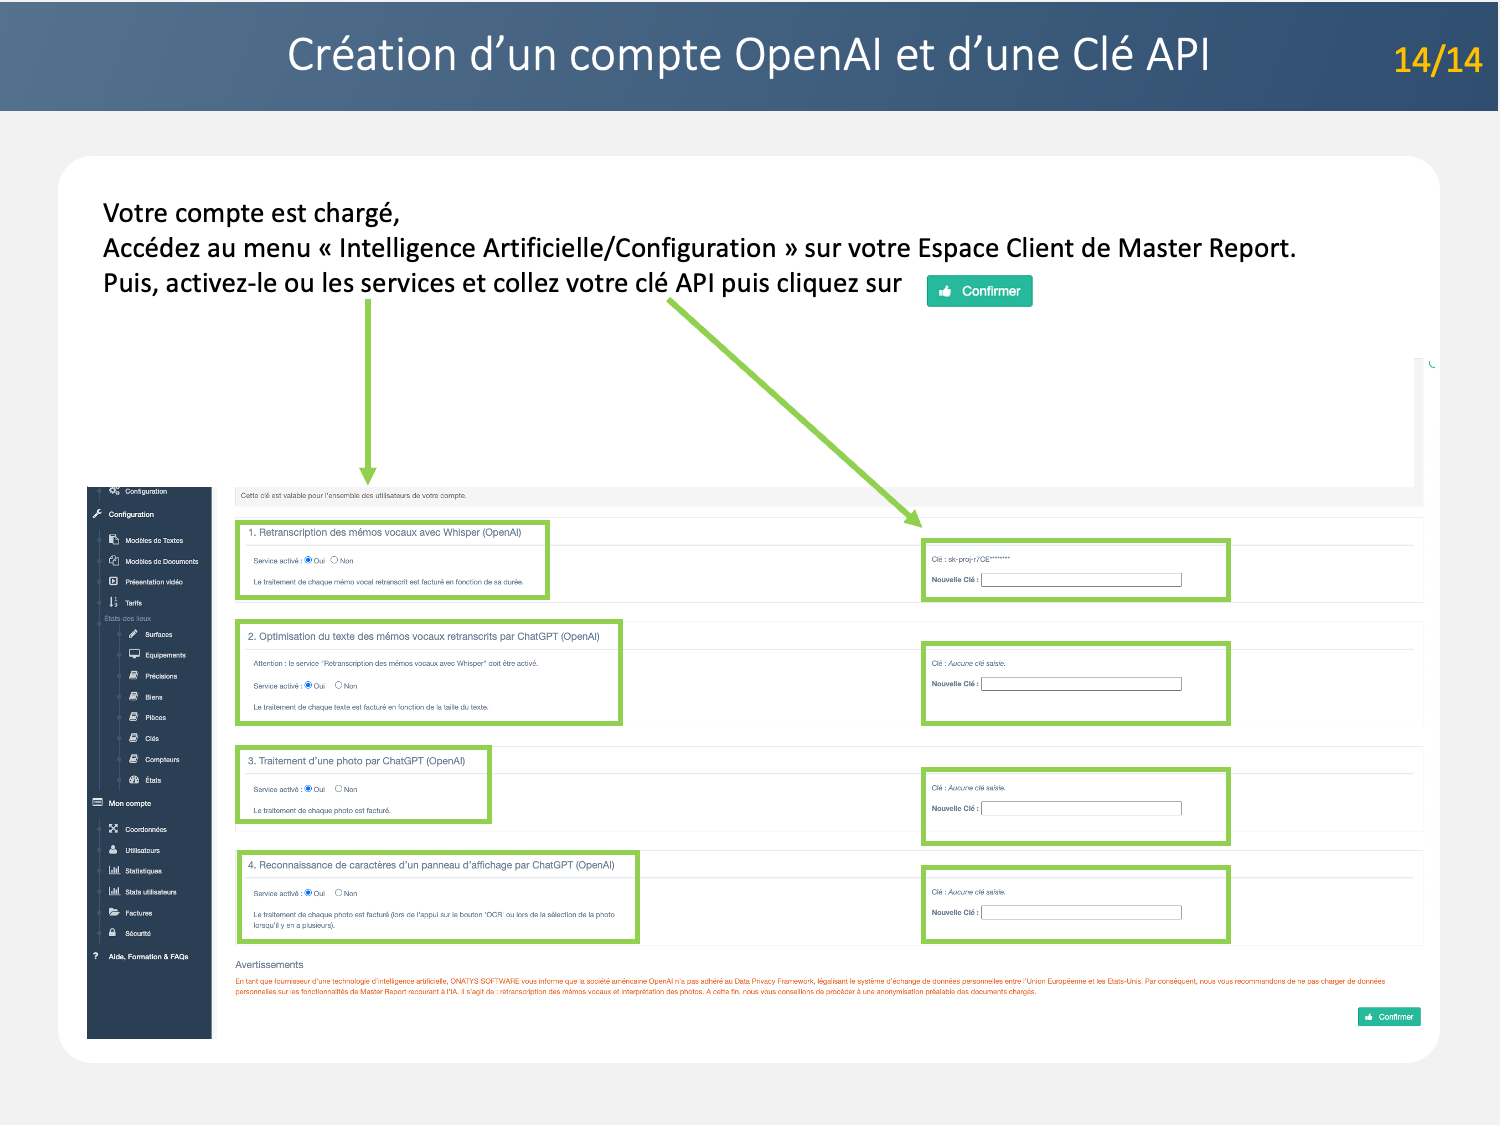
Task: Go to Utilisateurs in Mon compte
Action: pos(142,850)
